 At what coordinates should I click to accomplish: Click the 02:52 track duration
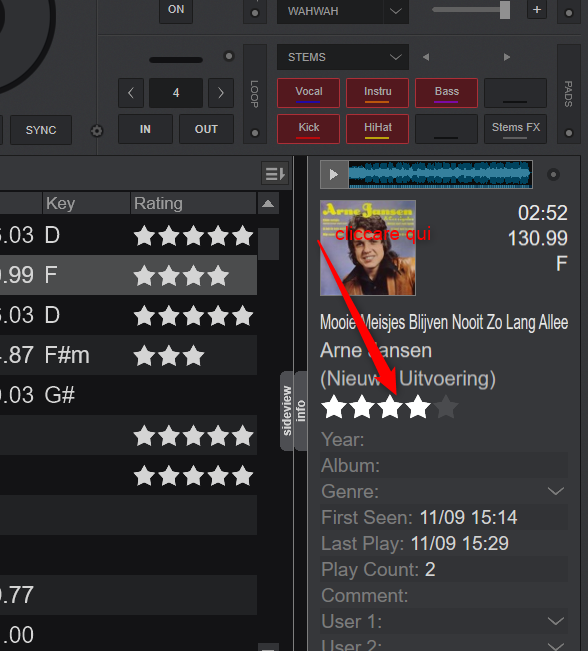pyautogui.click(x=543, y=213)
